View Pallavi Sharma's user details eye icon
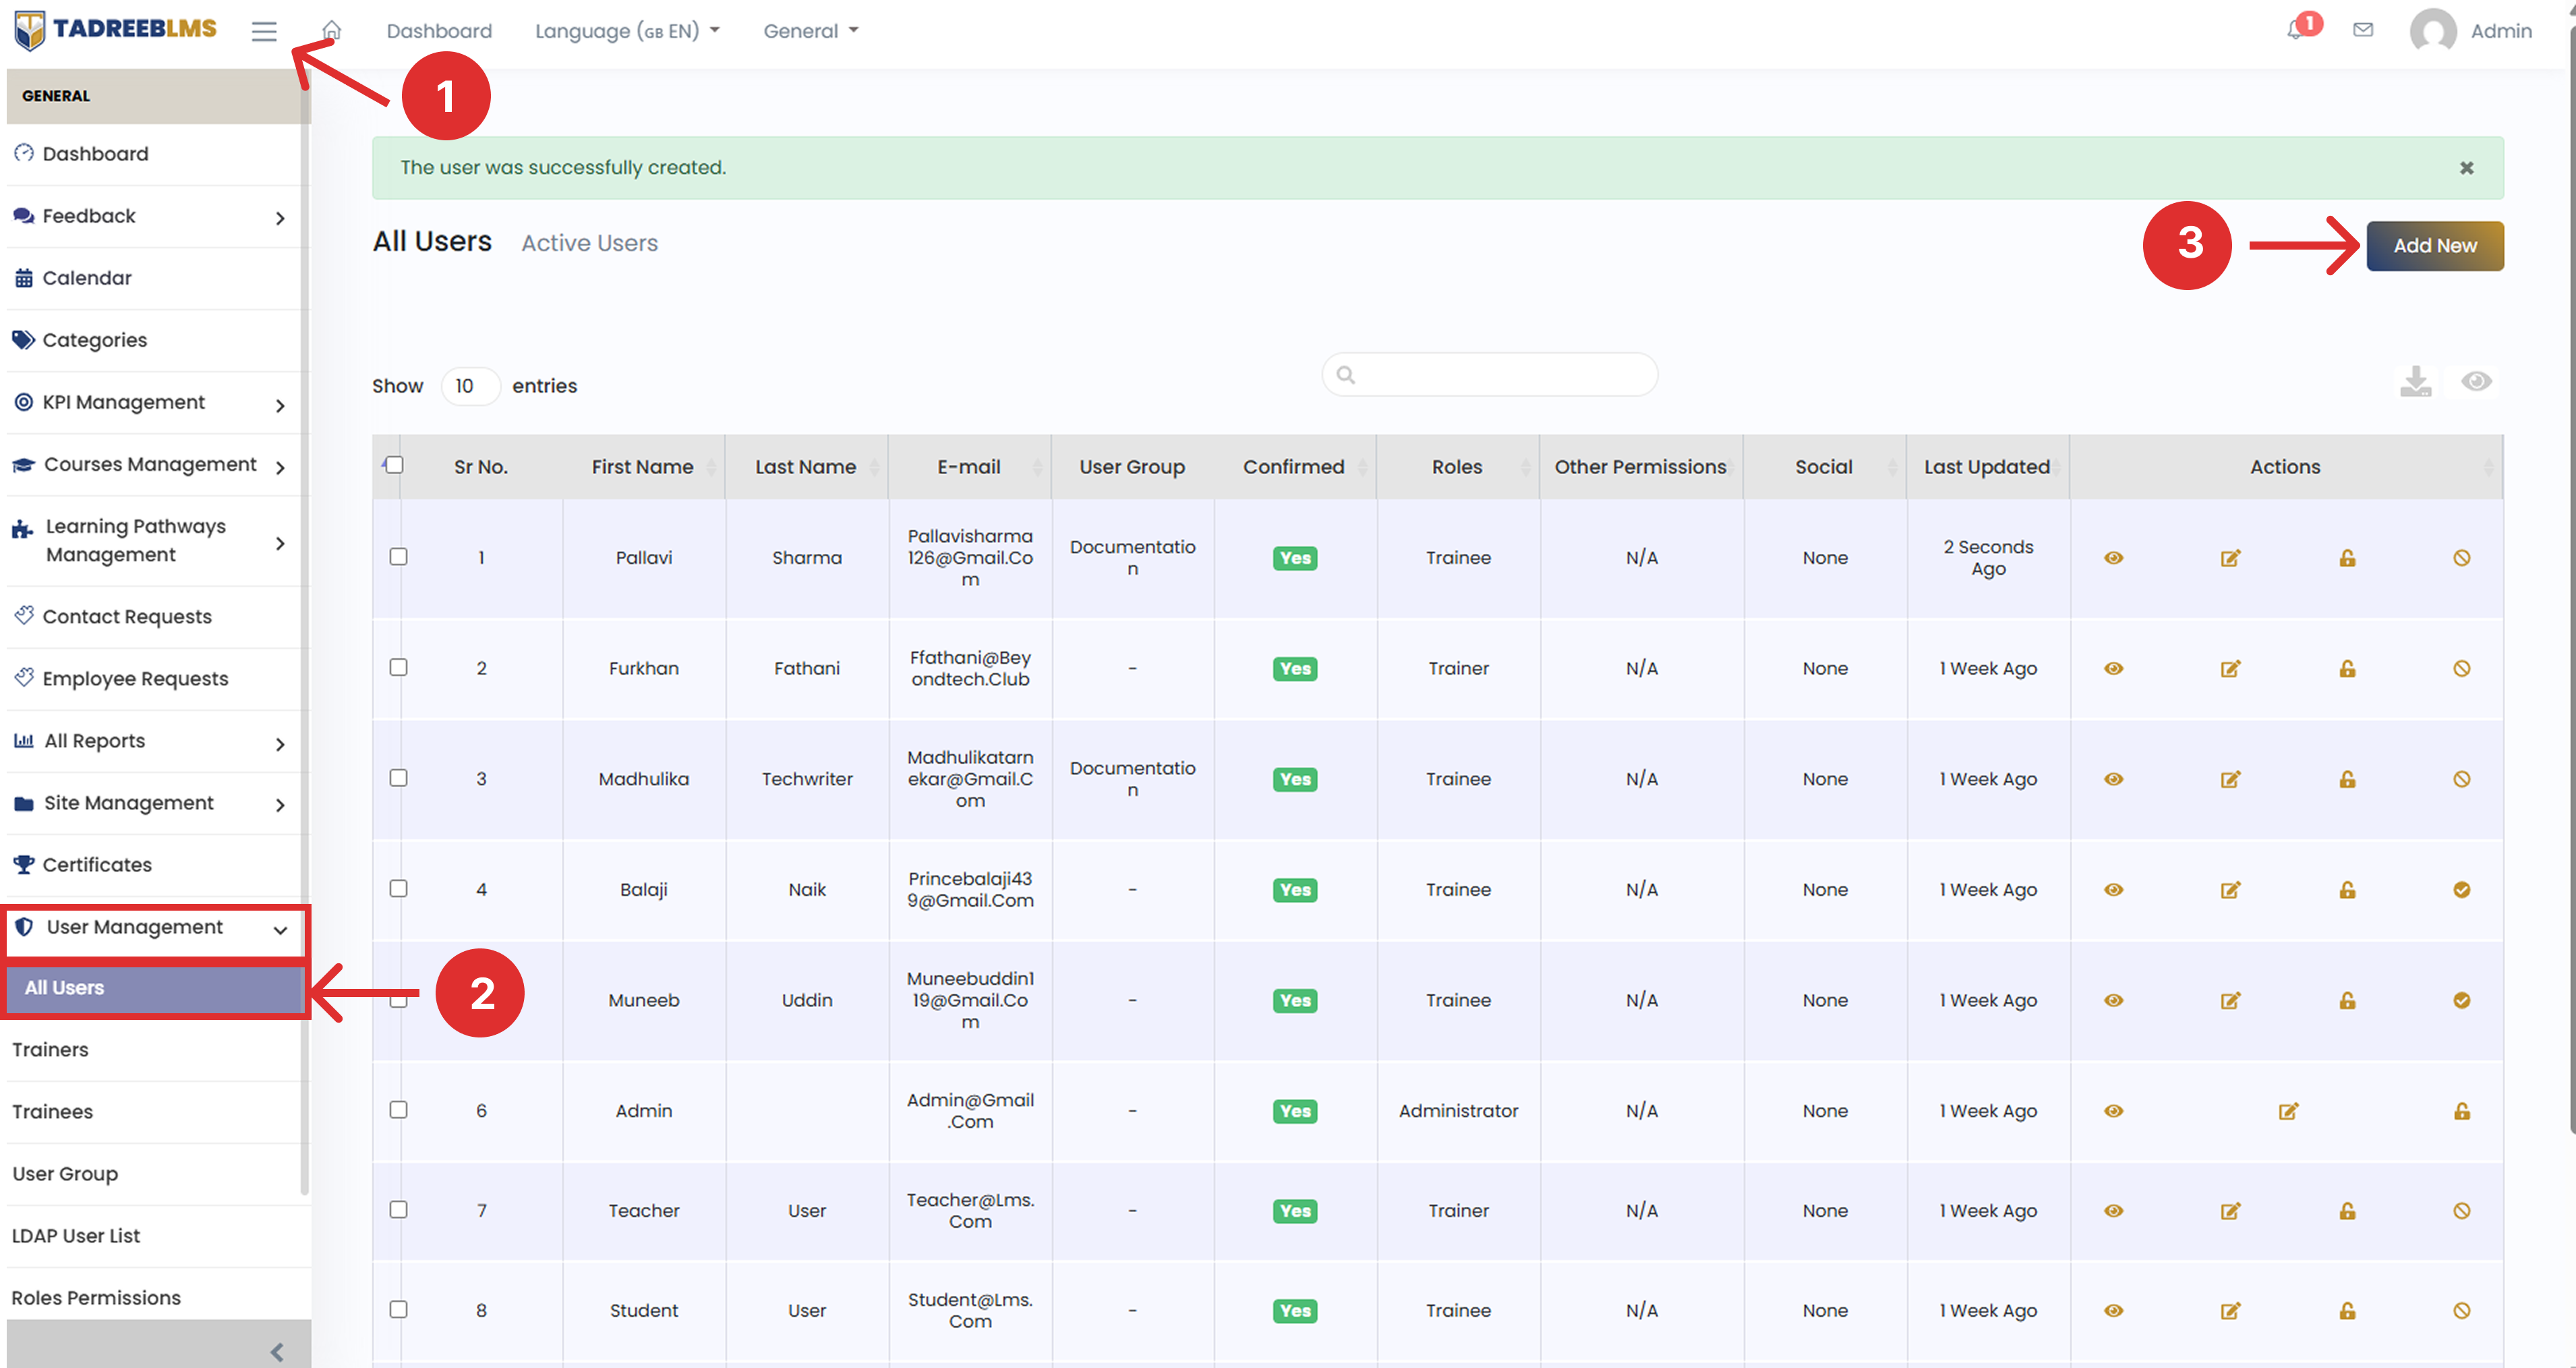 click(2114, 558)
